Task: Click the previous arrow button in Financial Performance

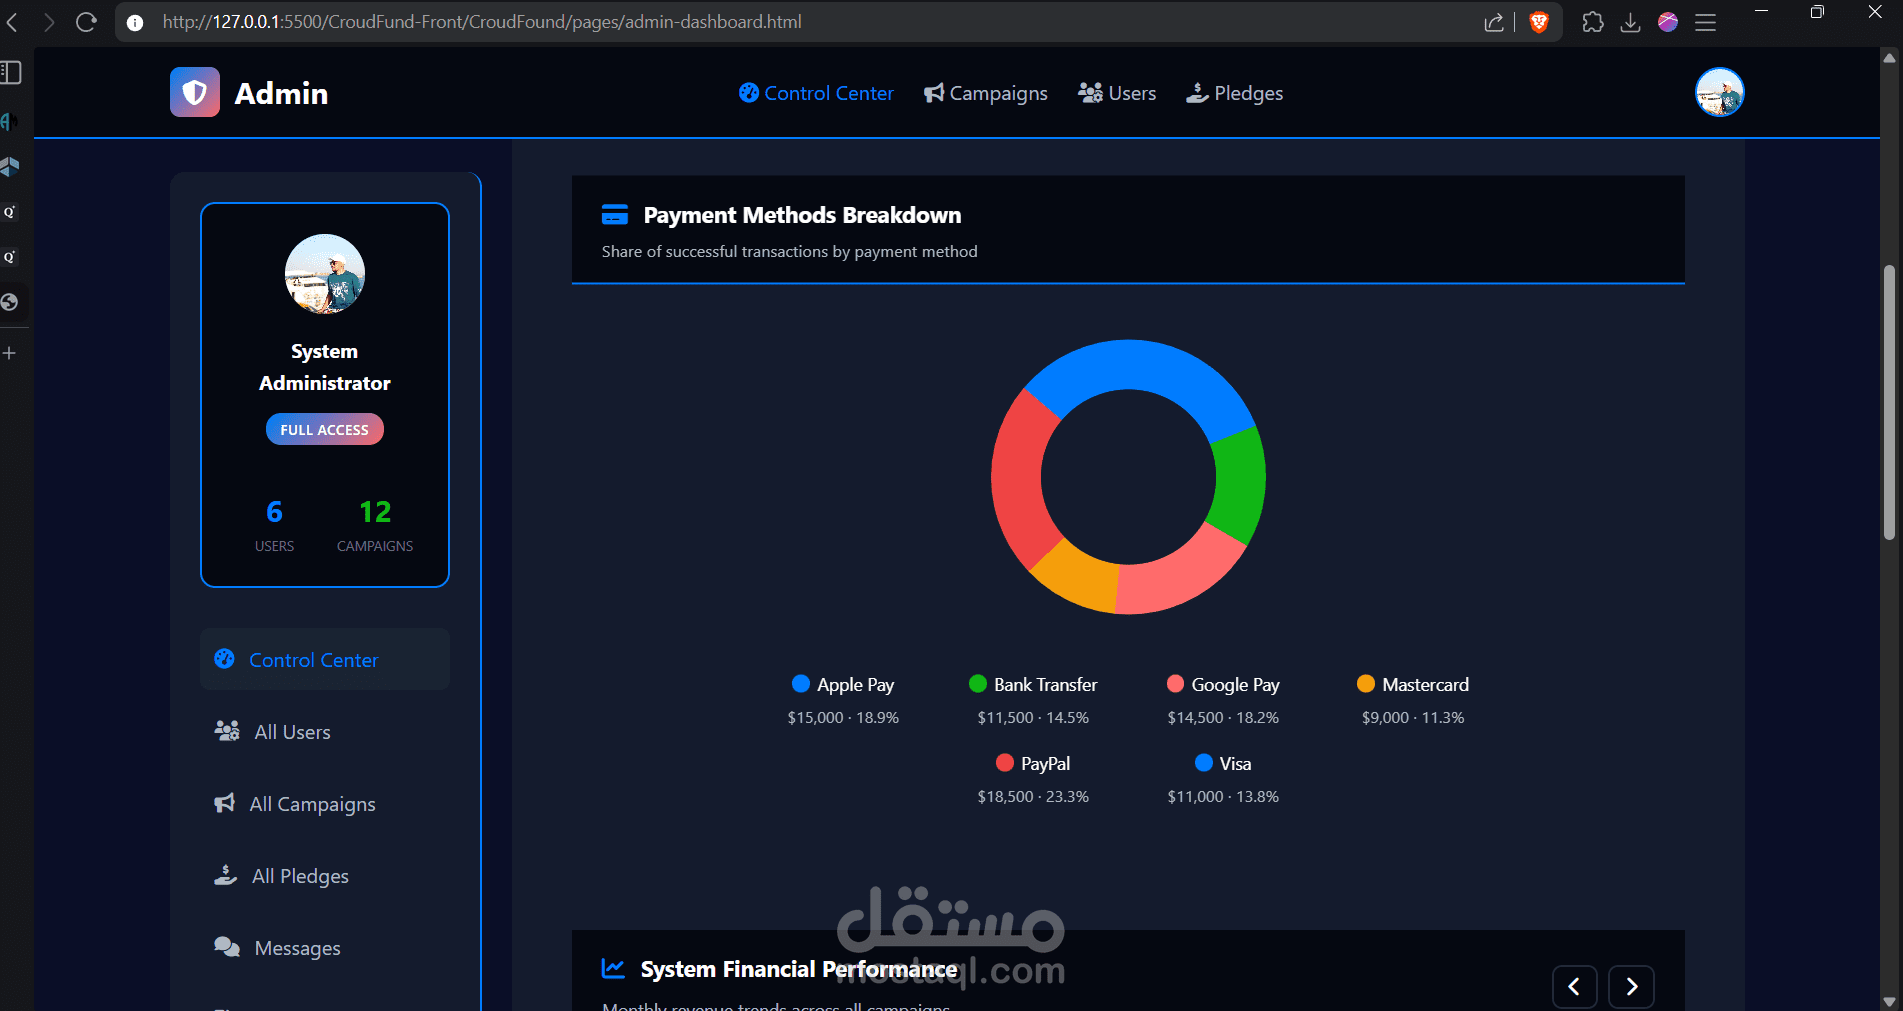Action: pos(1574,987)
